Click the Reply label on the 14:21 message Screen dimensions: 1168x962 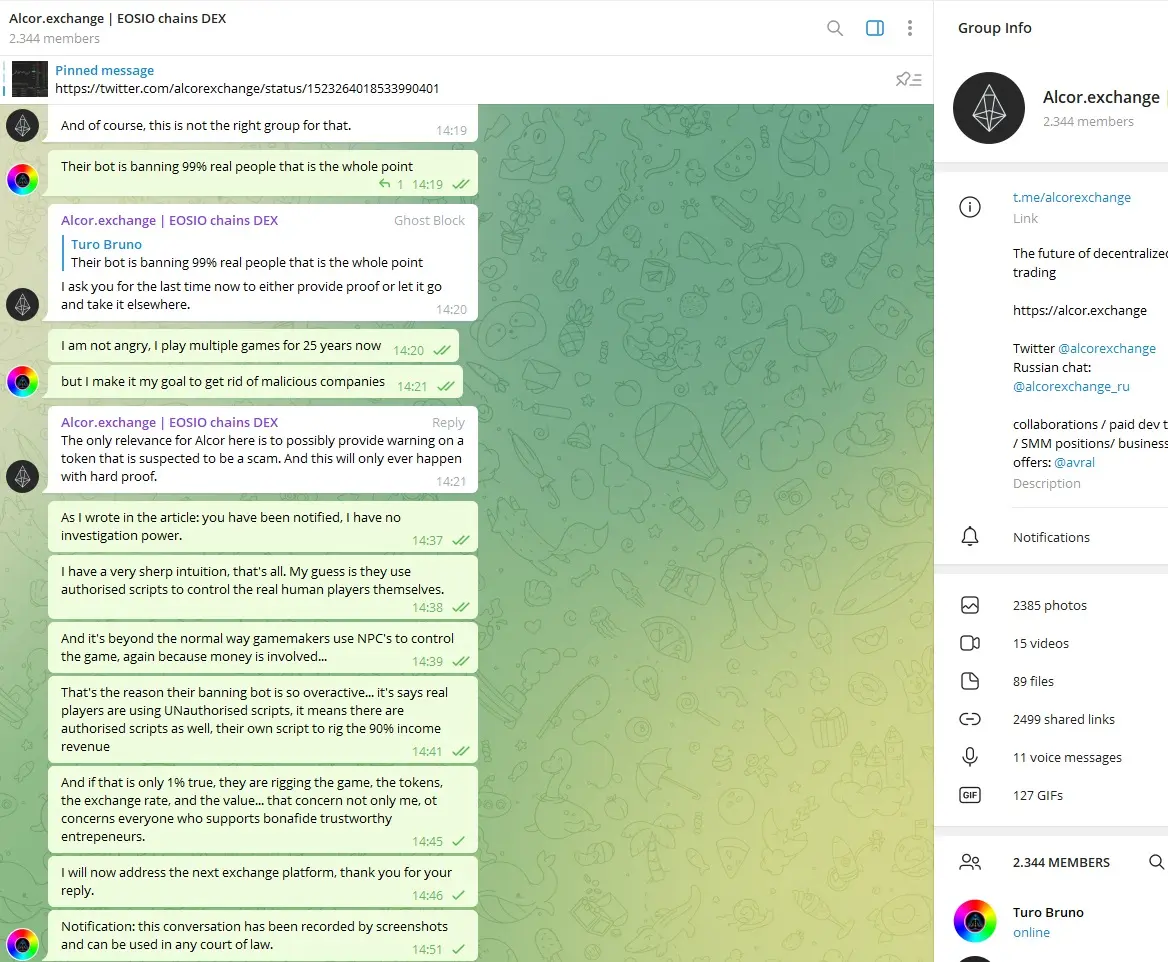coord(448,423)
